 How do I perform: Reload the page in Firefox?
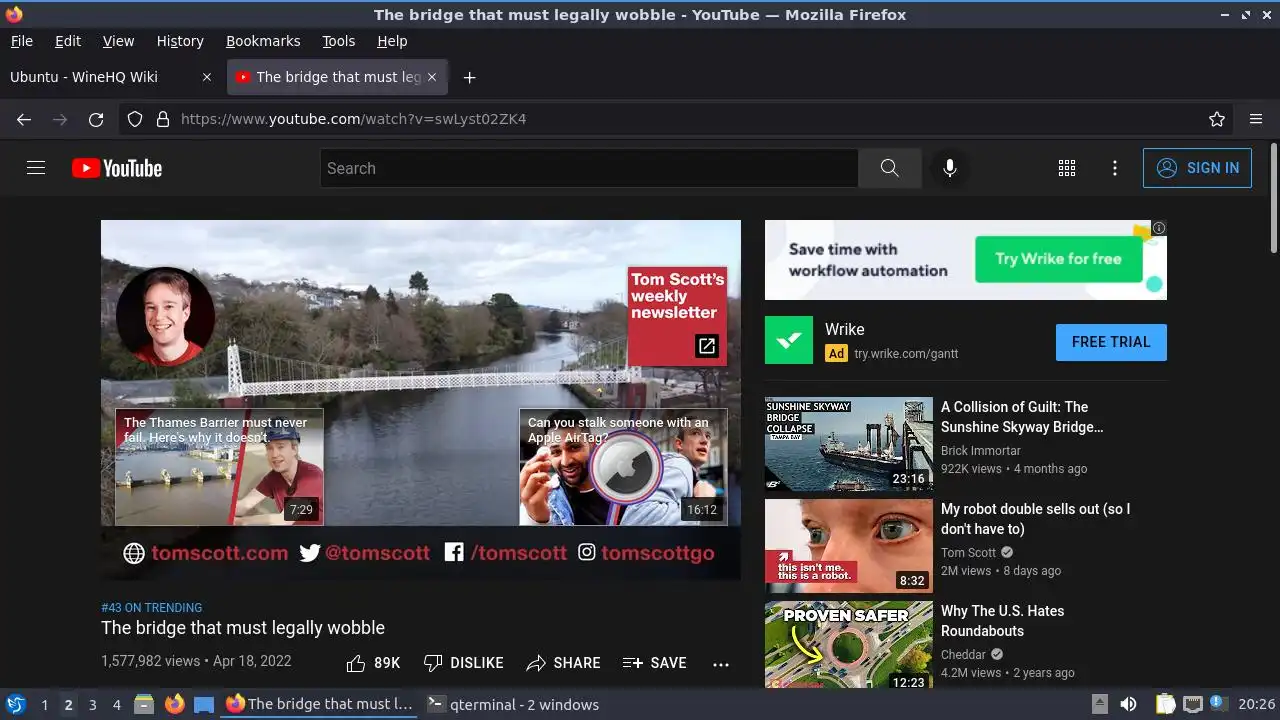pyautogui.click(x=96, y=119)
